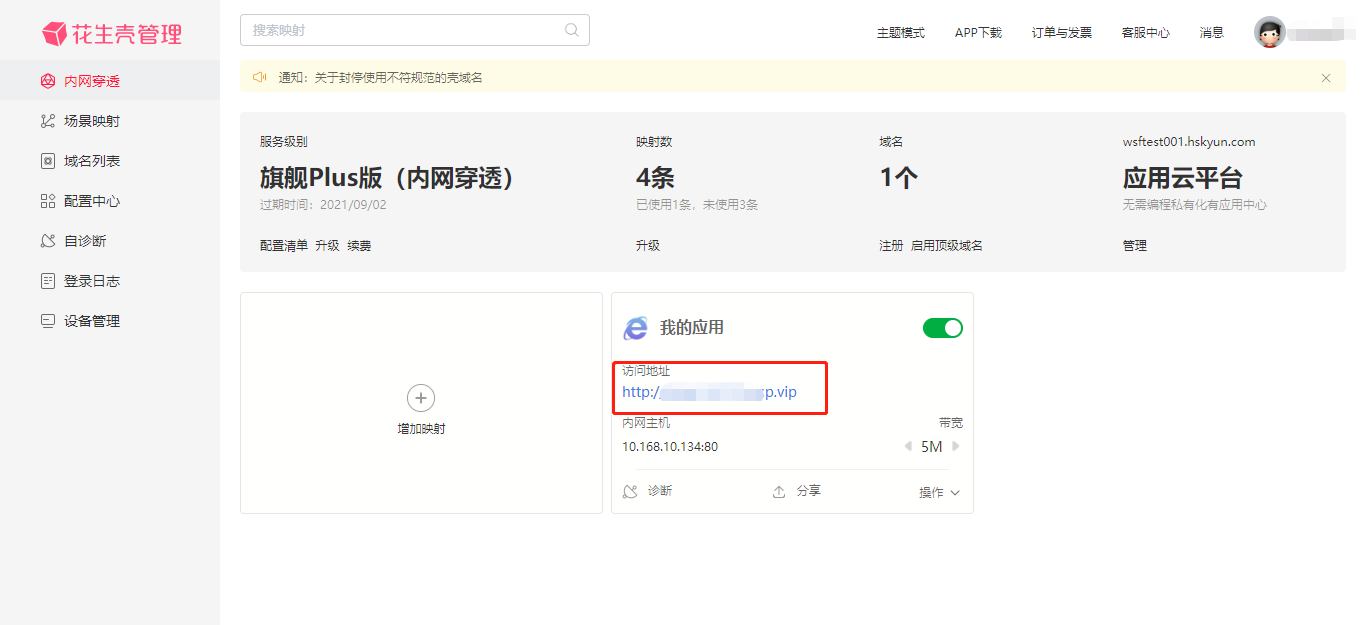Dismiss the yellow notification banner
Screen dimensions: 1366x625
point(1326,78)
